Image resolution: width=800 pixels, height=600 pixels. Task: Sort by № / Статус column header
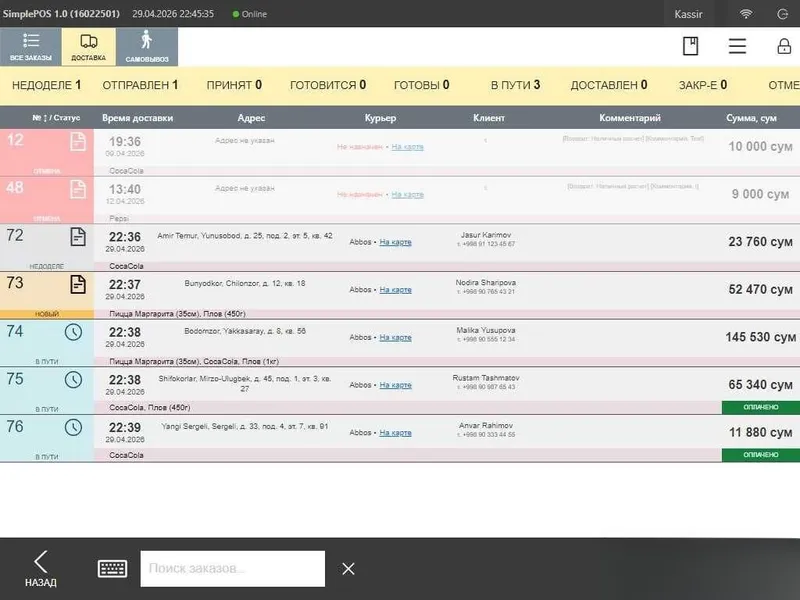coord(56,118)
